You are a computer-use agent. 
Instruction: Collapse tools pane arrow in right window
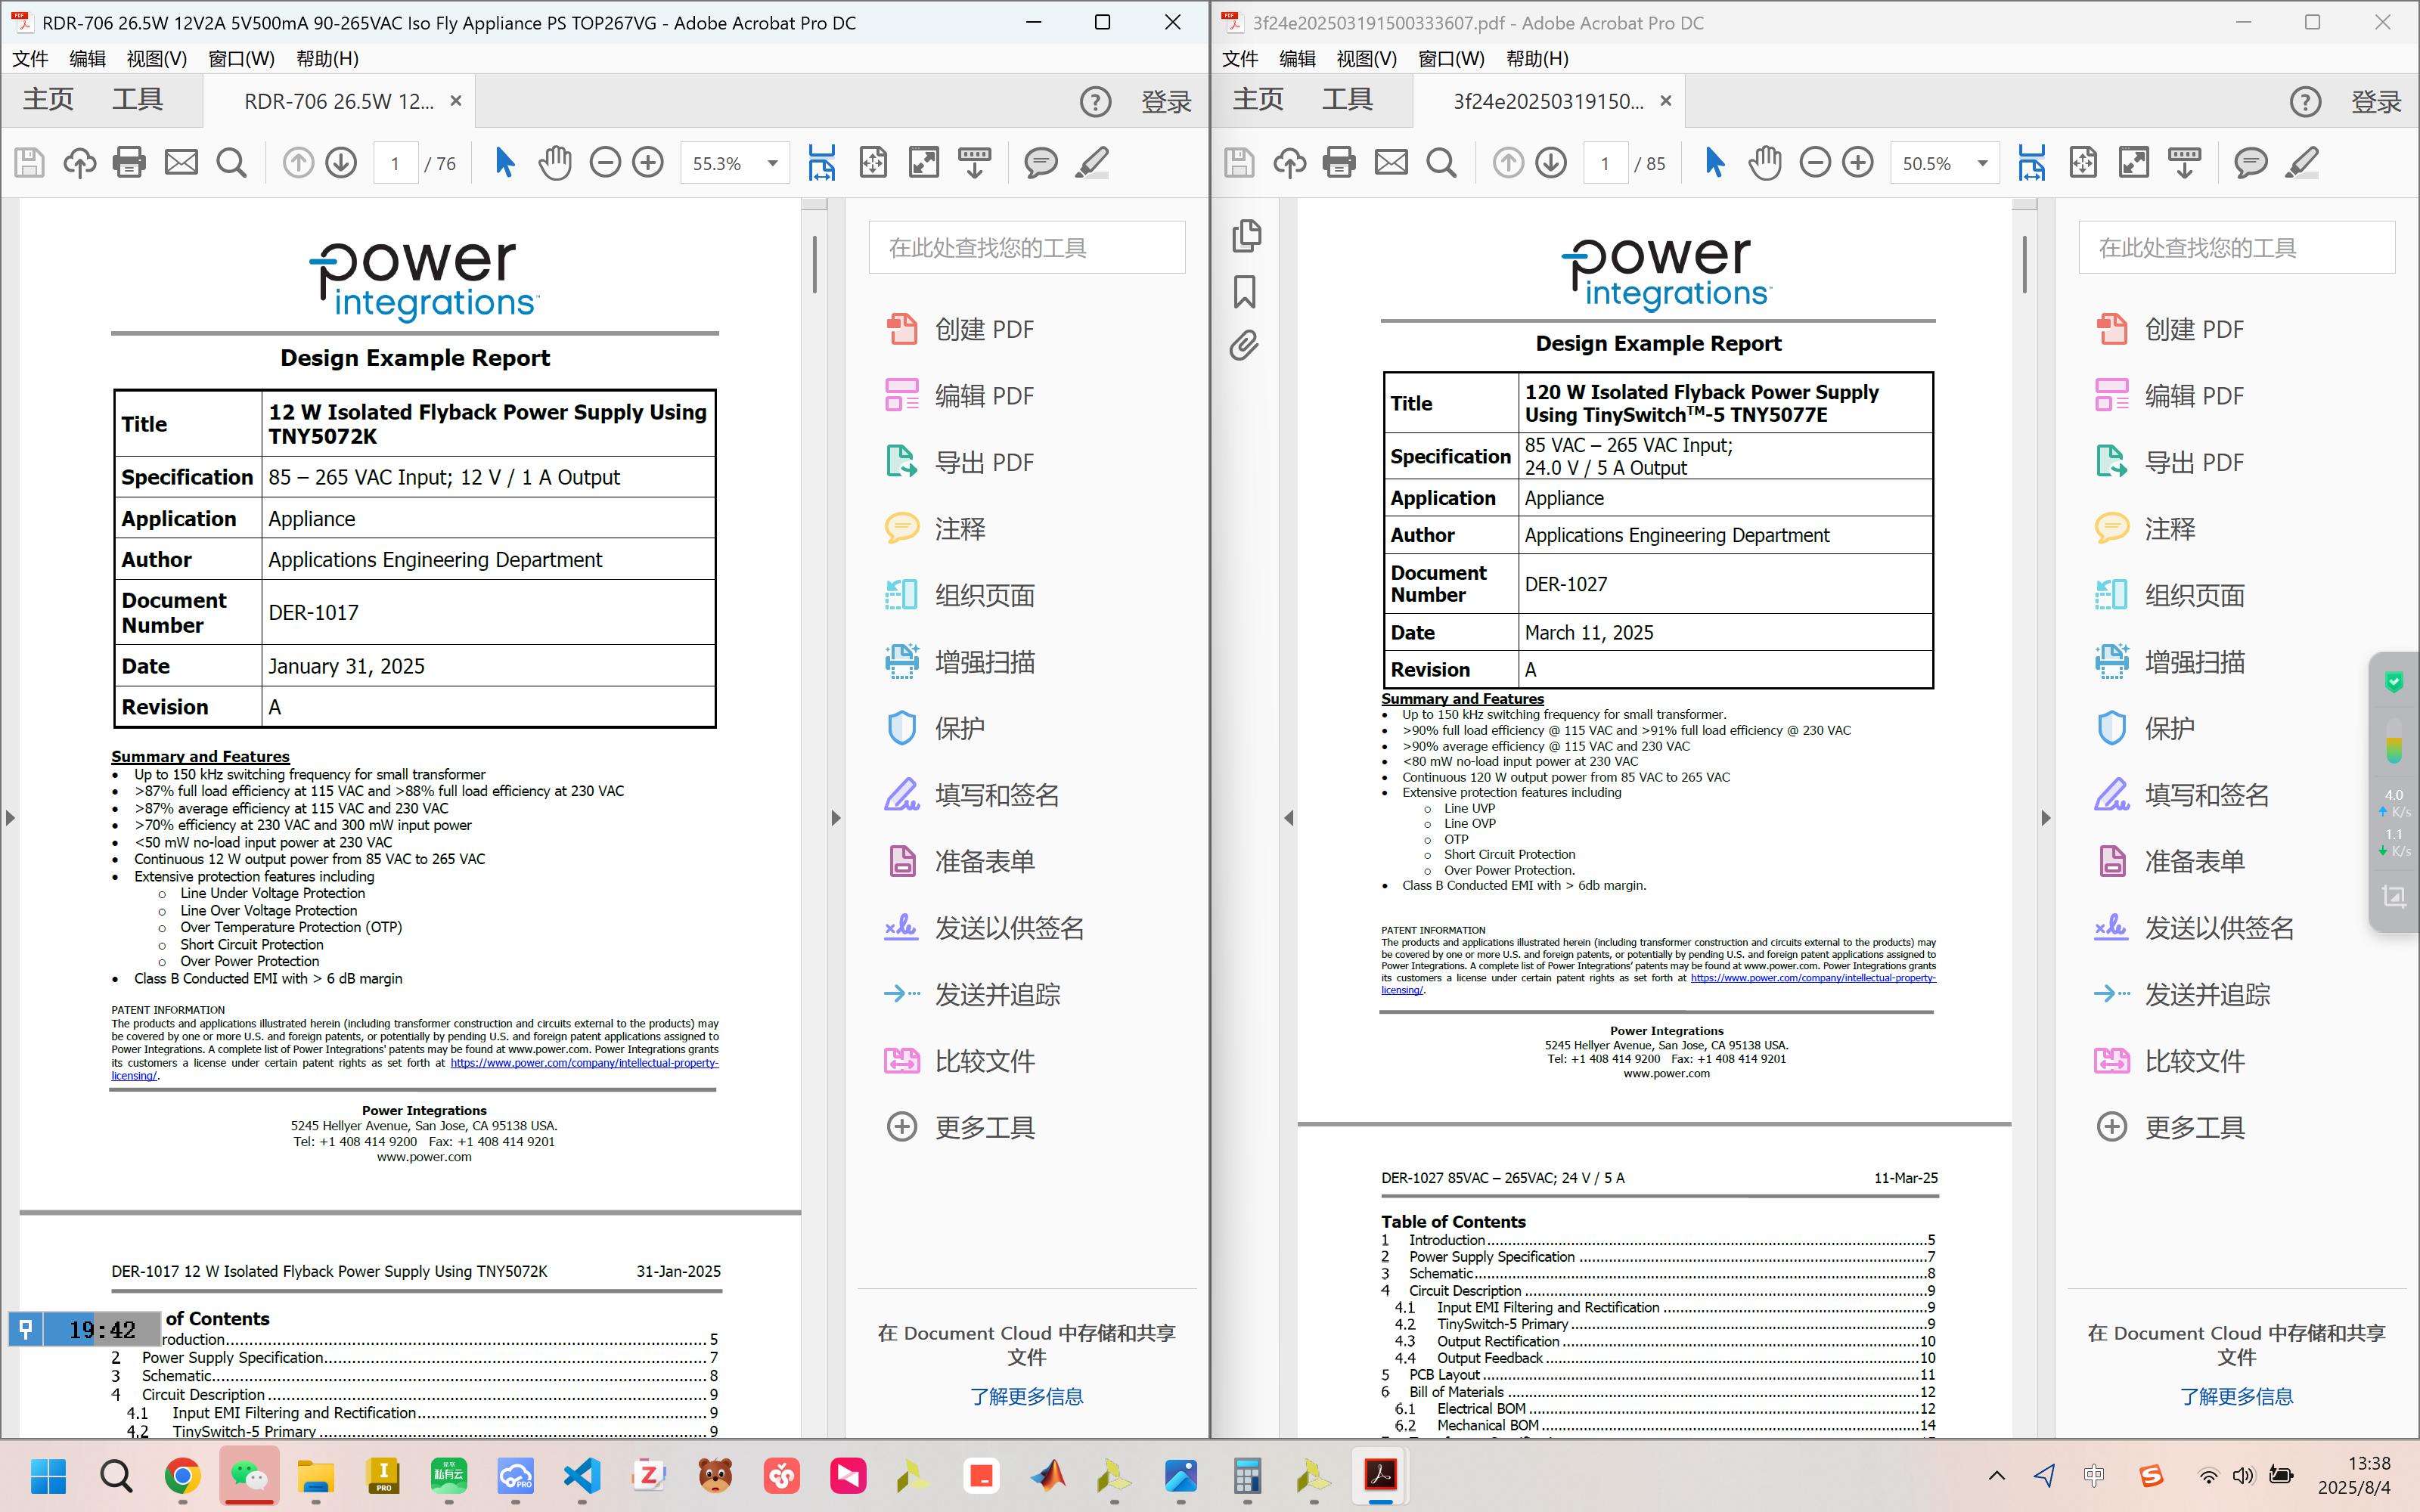(2046, 818)
